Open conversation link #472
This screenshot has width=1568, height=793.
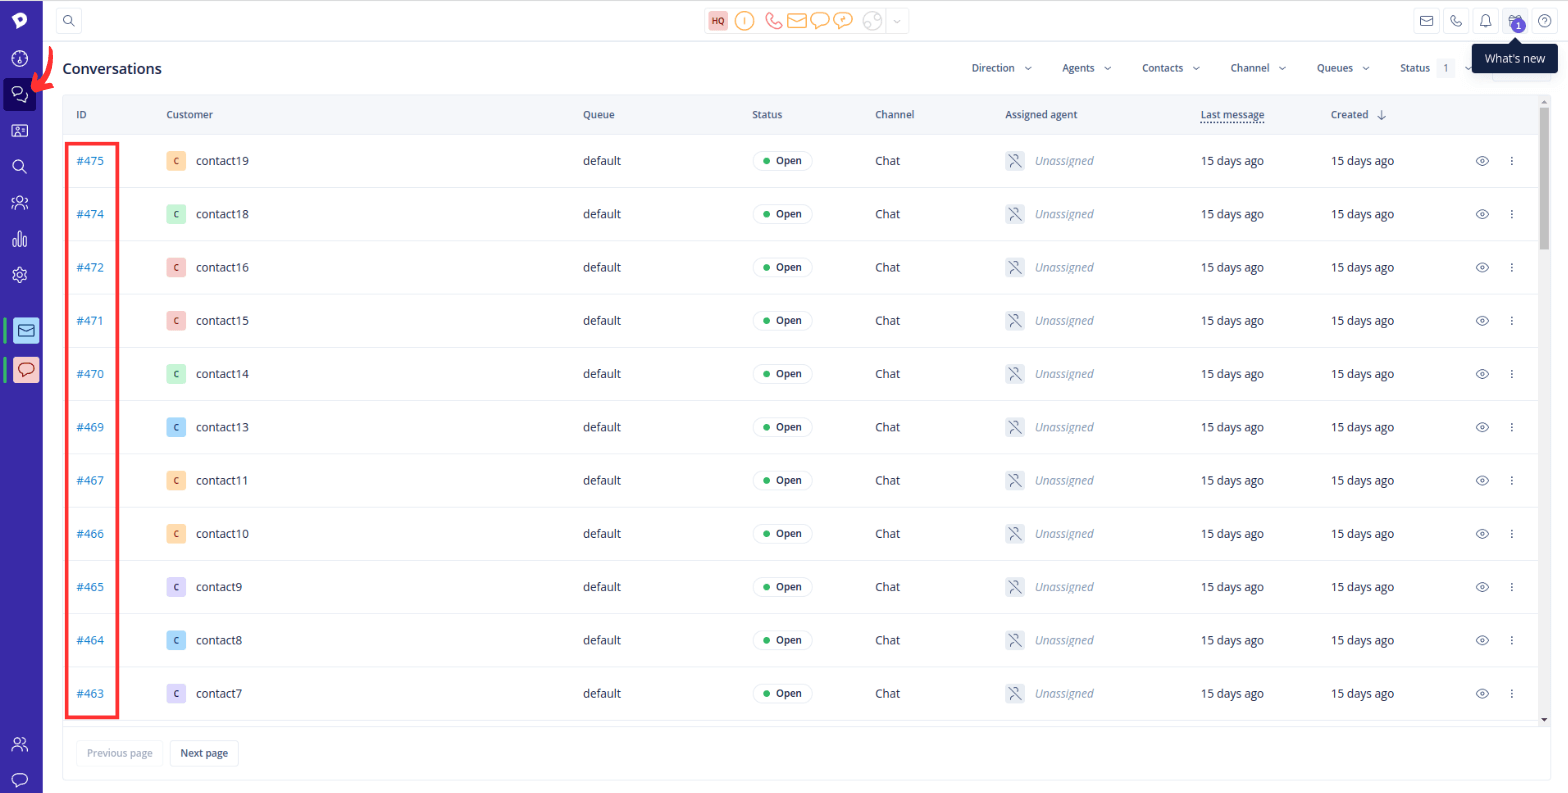90,267
